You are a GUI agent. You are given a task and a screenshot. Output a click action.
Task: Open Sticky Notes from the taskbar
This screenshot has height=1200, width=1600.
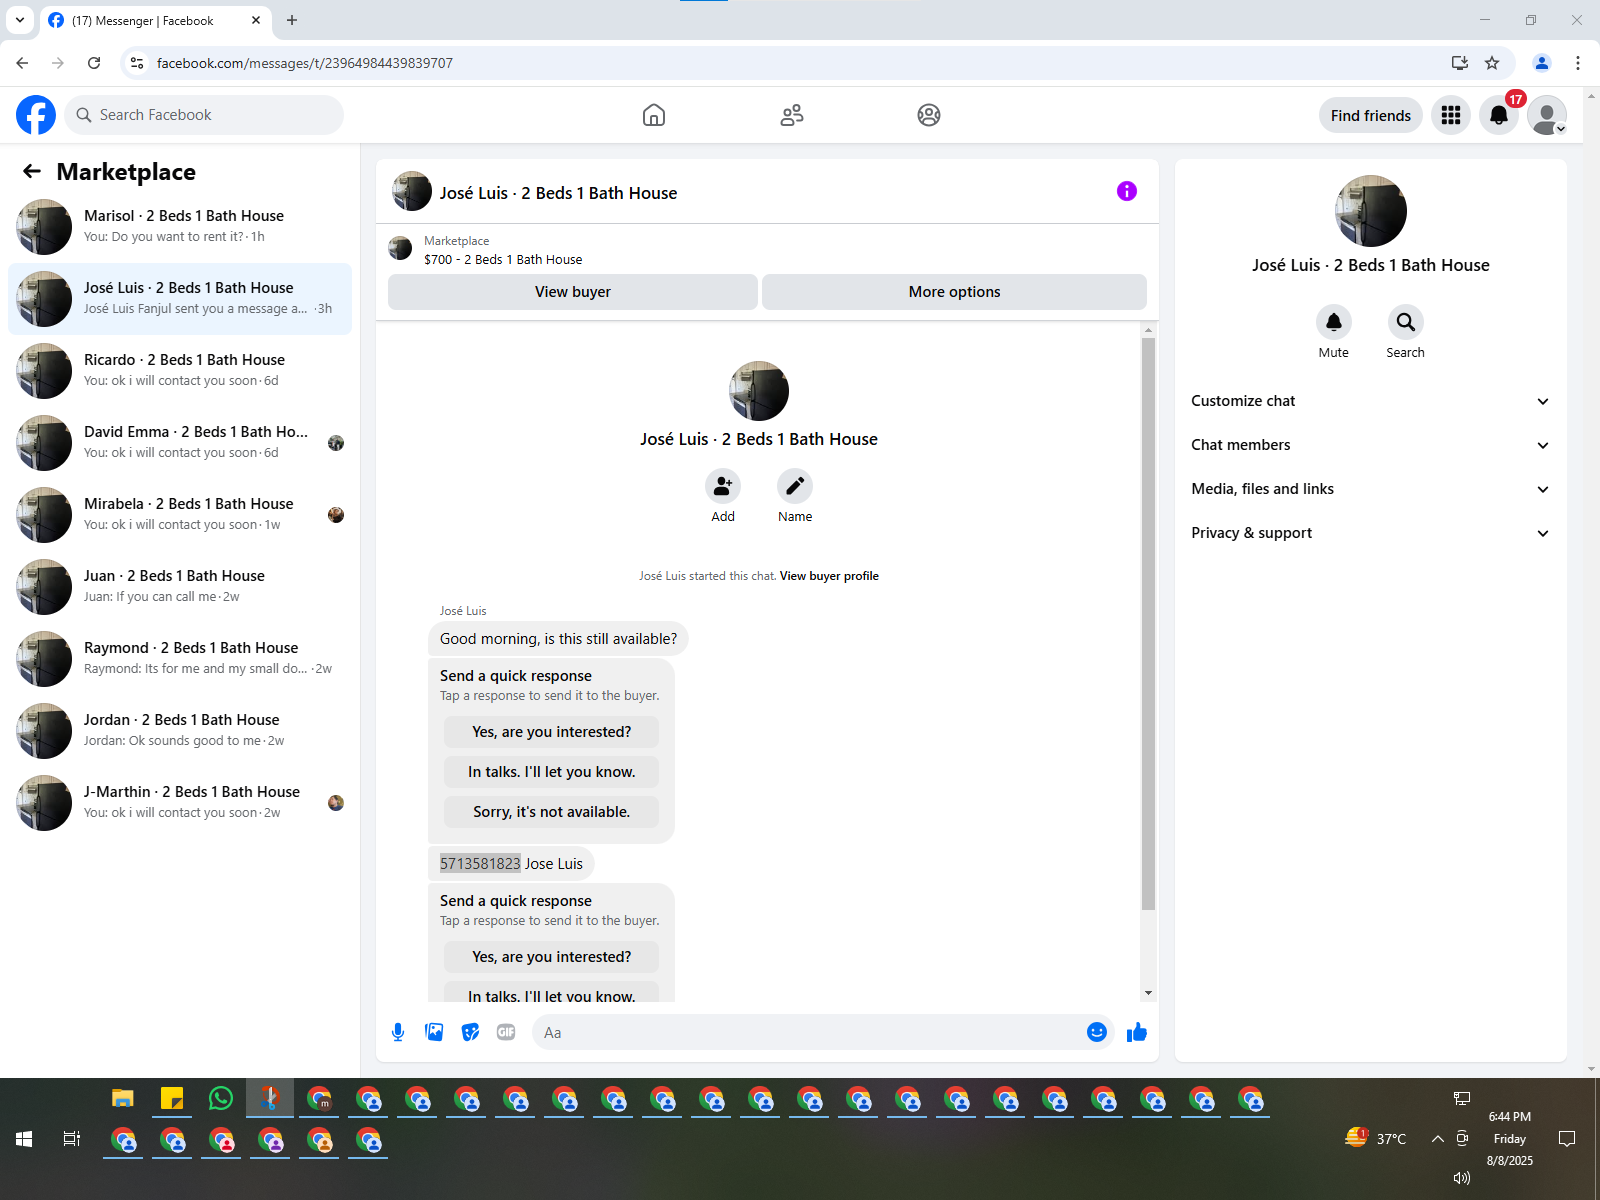pyautogui.click(x=172, y=1098)
